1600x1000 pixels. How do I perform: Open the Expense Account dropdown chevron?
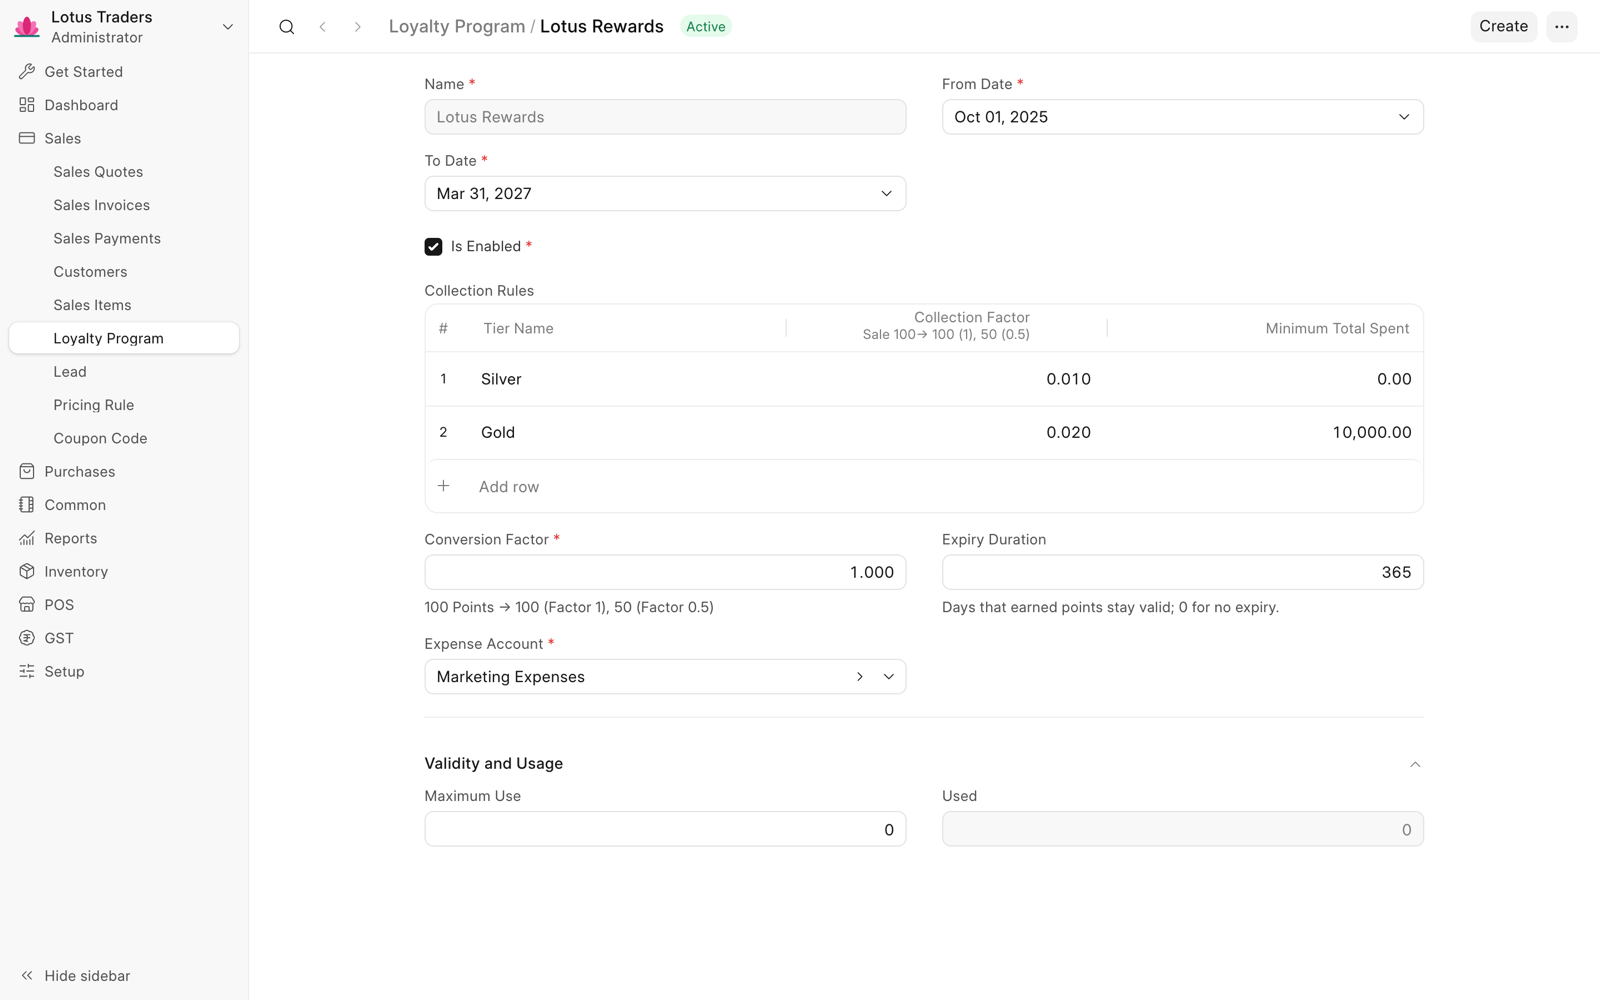point(888,677)
